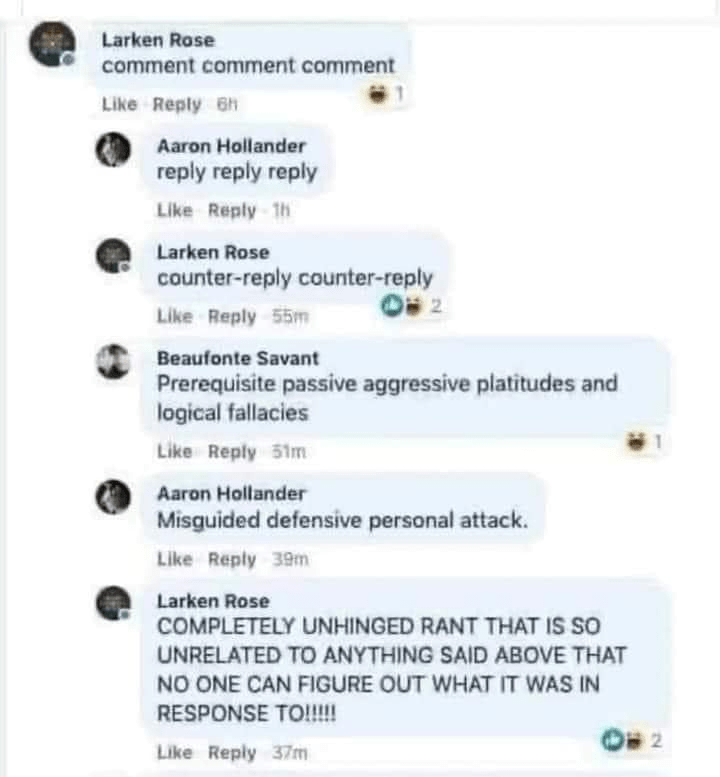This screenshot has width=720, height=777.
Task: Click Beaufonte Savant's avatar picture
Action: tap(113, 362)
